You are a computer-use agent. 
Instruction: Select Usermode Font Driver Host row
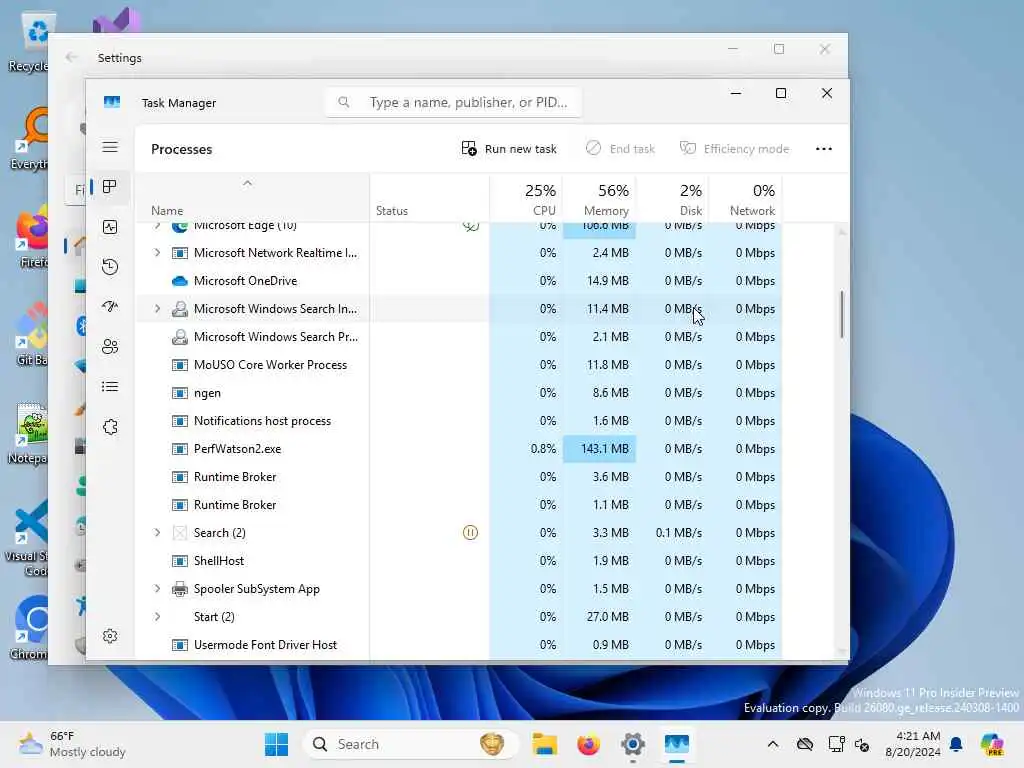click(458, 645)
